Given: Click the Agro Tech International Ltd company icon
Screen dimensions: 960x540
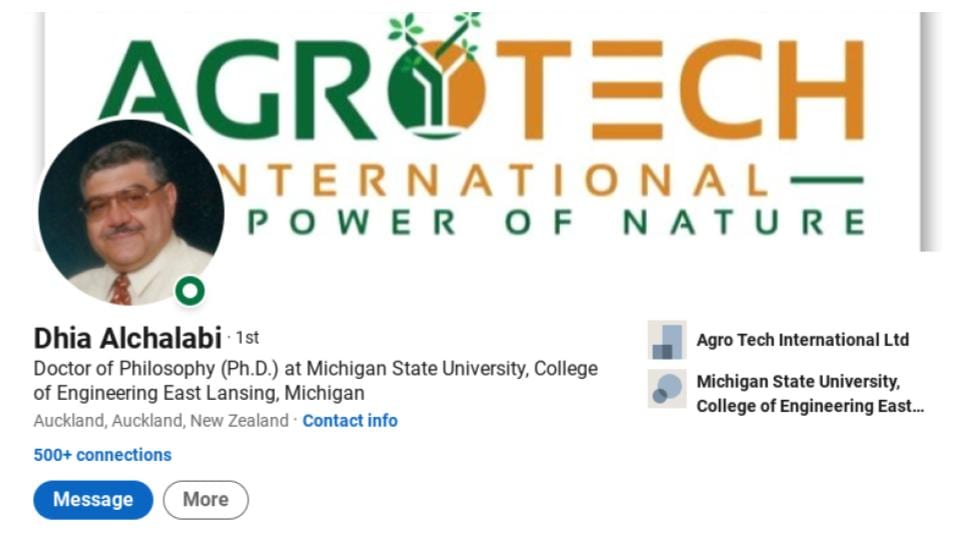Looking at the screenshot, I should [667, 340].
